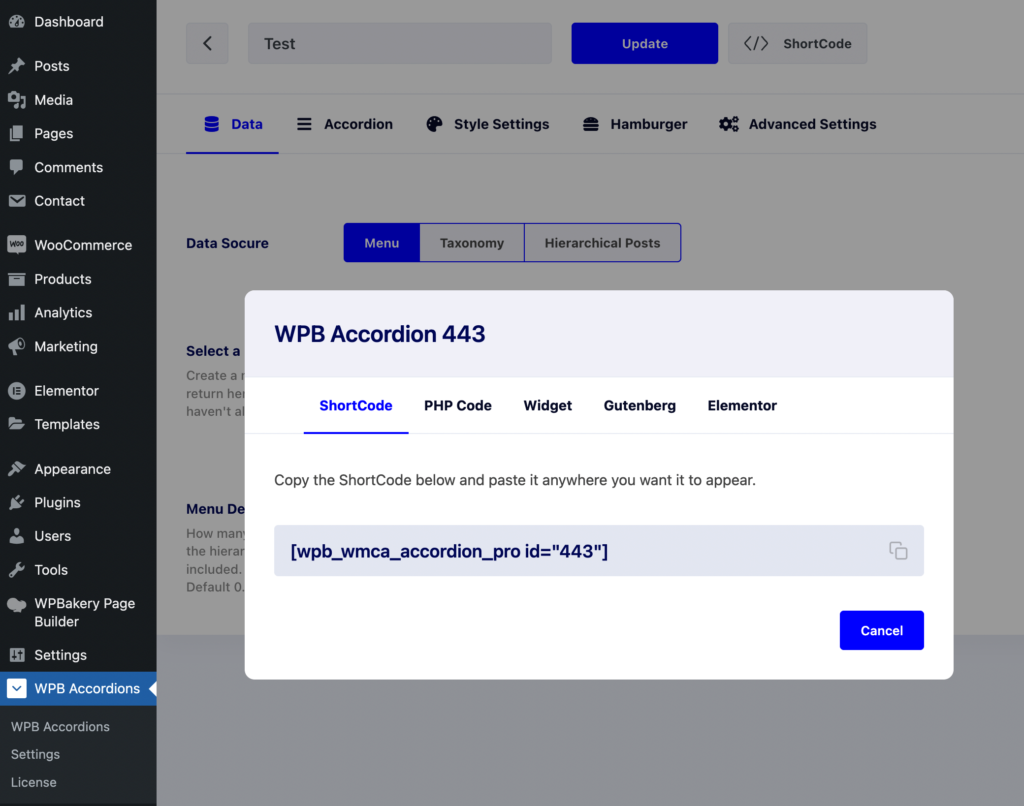Screen dimensions: 1024x806
Task: Open the Plugins menu item
Action: [78, 502]
